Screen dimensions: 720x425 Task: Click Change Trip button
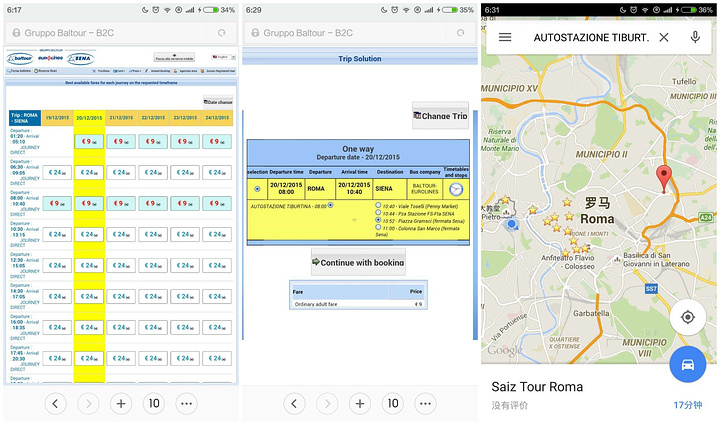pos(440,116)
